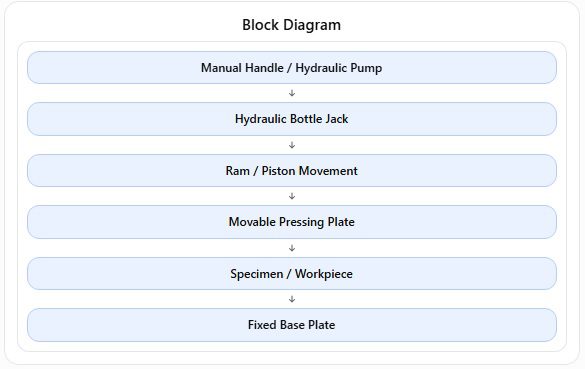Viewport: 585px width, 369px height.
Task: Click the arrow below Manual Handle / Hydraulic Pump
Action: 292,93
